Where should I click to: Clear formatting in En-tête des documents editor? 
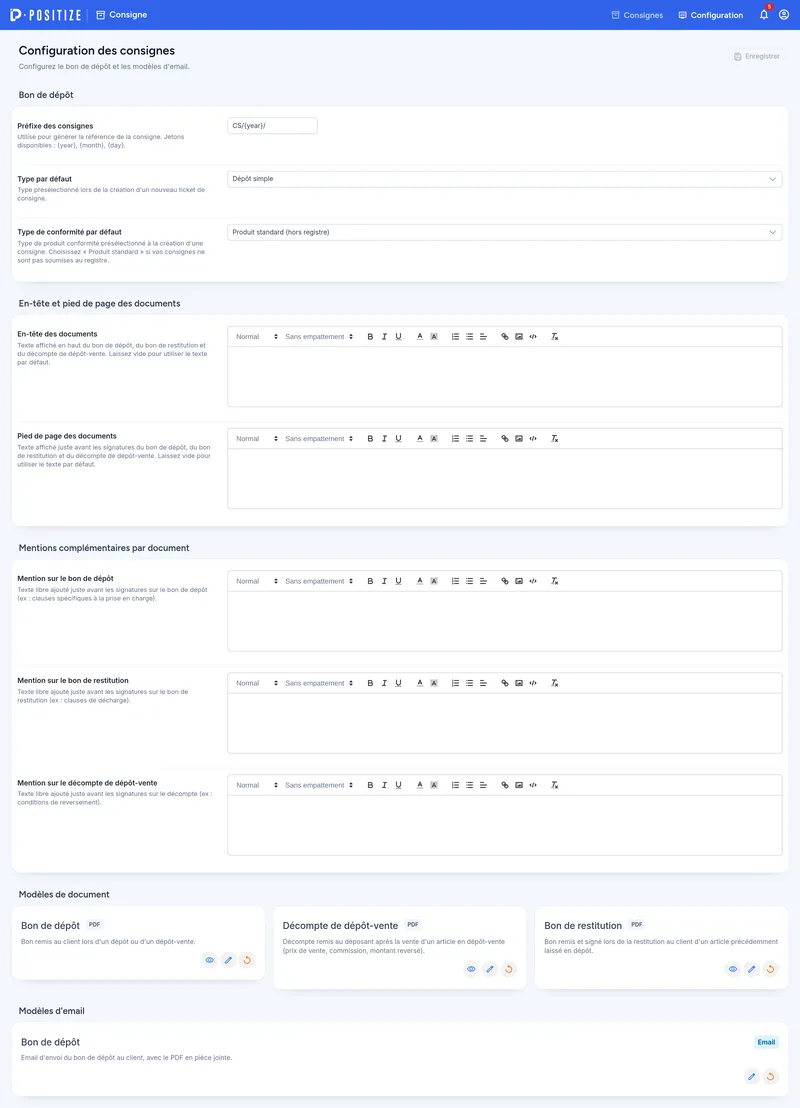click(x=555, y=336)
